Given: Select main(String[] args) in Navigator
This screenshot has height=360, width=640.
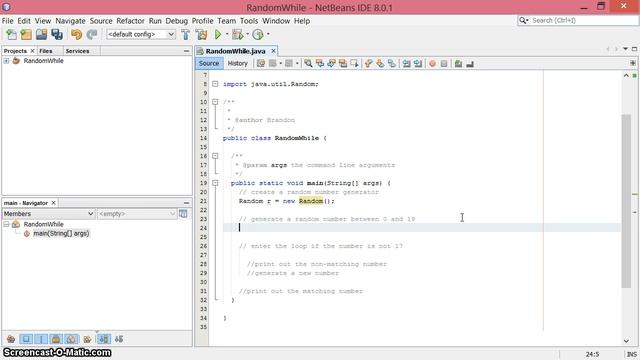Looking at the screenshot, I should point(61,233).
